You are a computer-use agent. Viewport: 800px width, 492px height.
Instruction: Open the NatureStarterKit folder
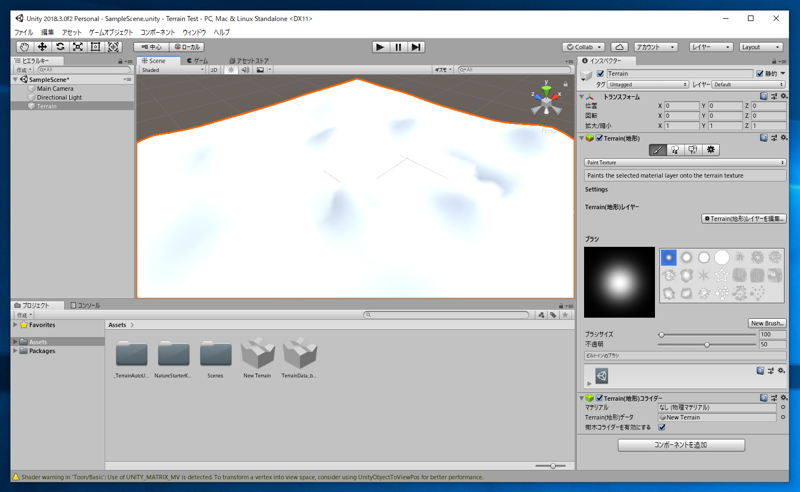click(x=173, y=357)
